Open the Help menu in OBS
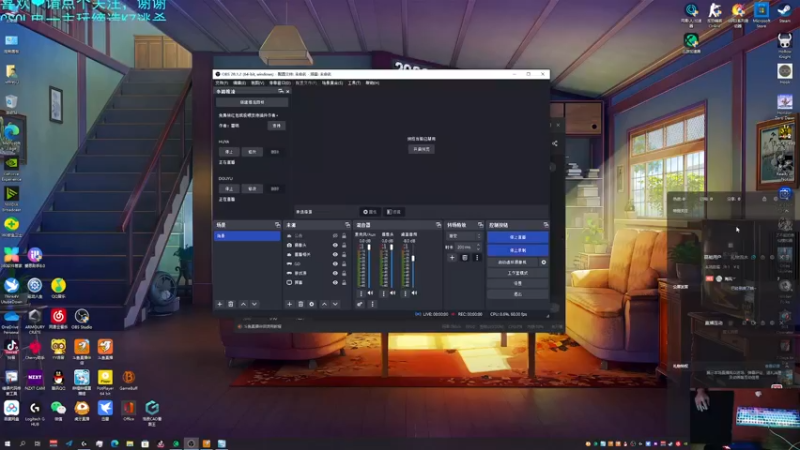Screen dimensions: 800x450 point(372,83)
